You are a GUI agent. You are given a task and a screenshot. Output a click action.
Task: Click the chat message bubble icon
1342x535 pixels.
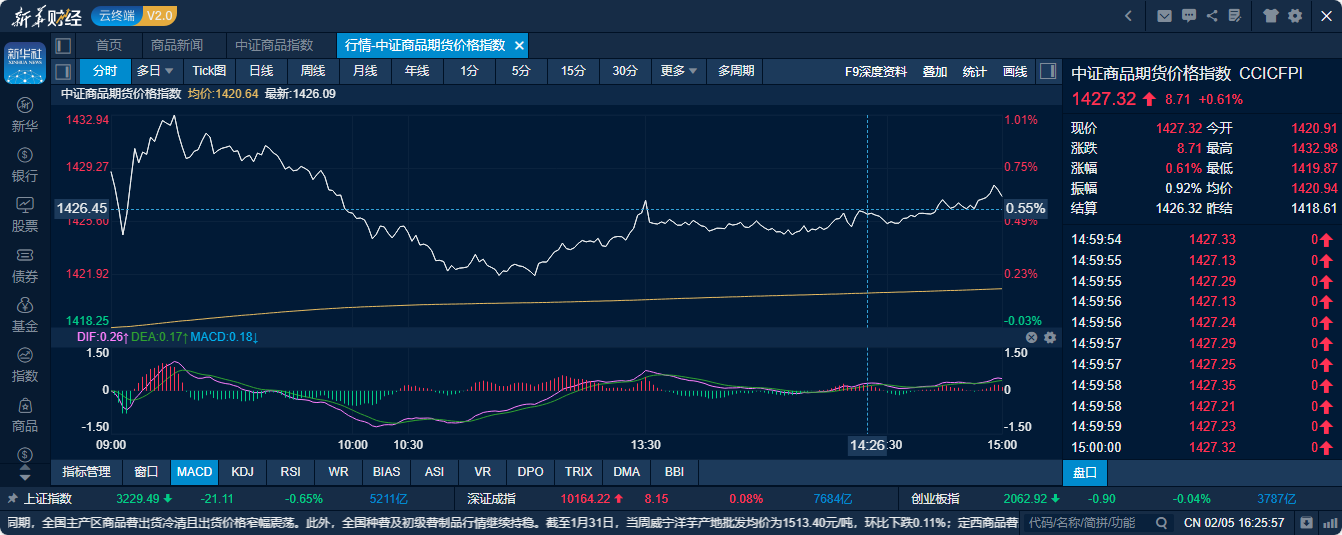tap(1188, 16)
